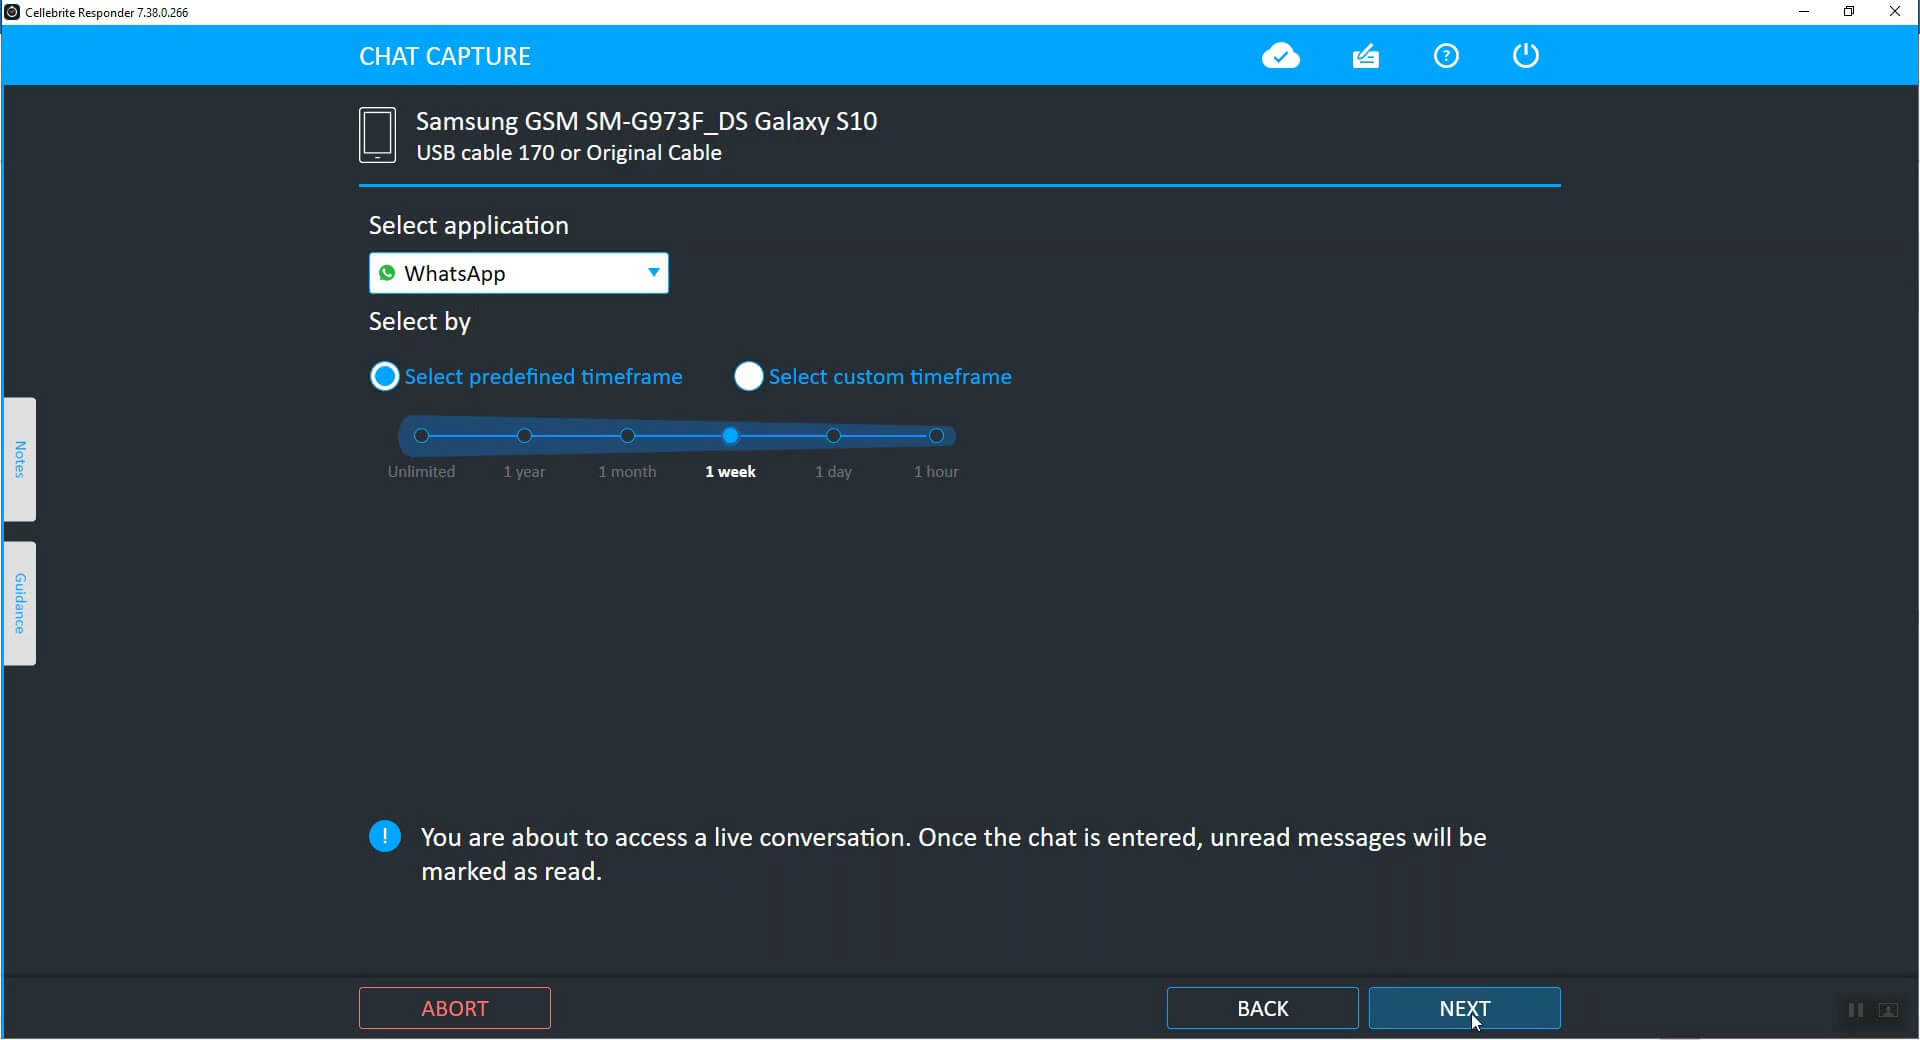Click the live conversation warning message
The width and height of the screenshot is (1920, 1040).
954,854
